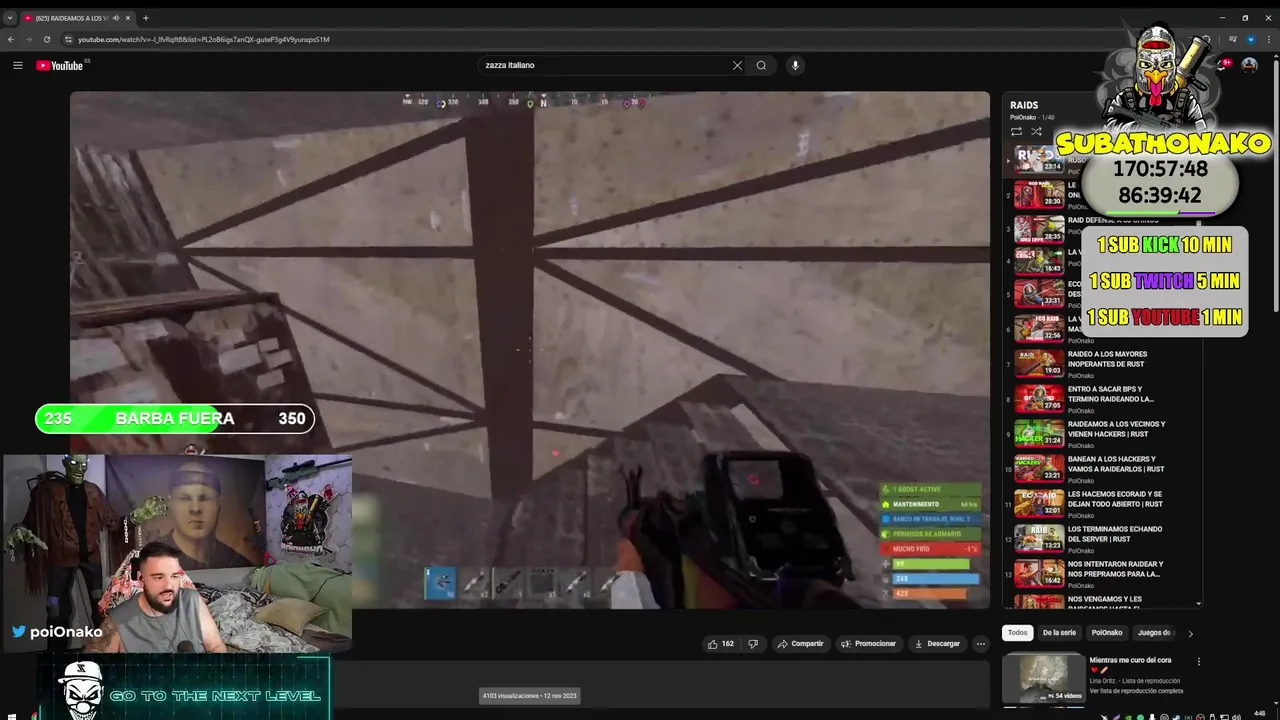Image resolution: width=1280 pixels, height=720 pixels.
Task: Open the RAIDS playlist title
Action: coord(1024,105)
